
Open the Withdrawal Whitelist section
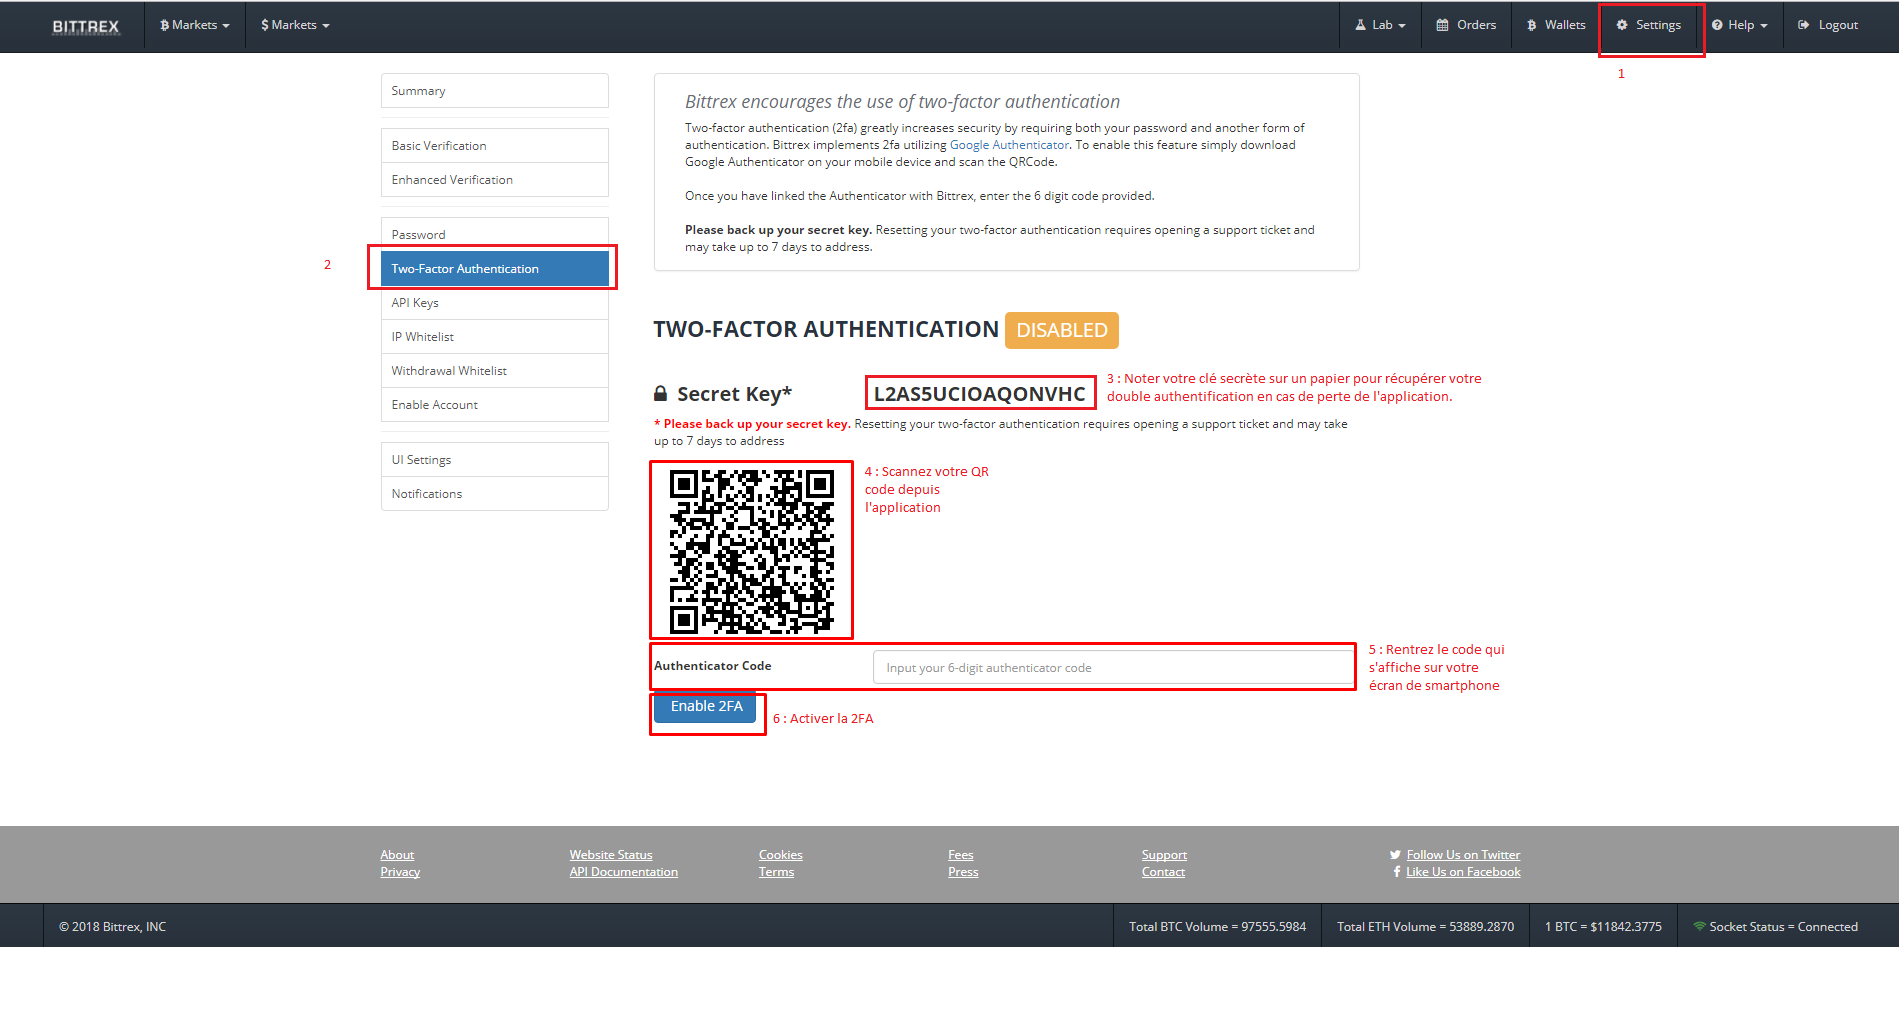[495, 371]
